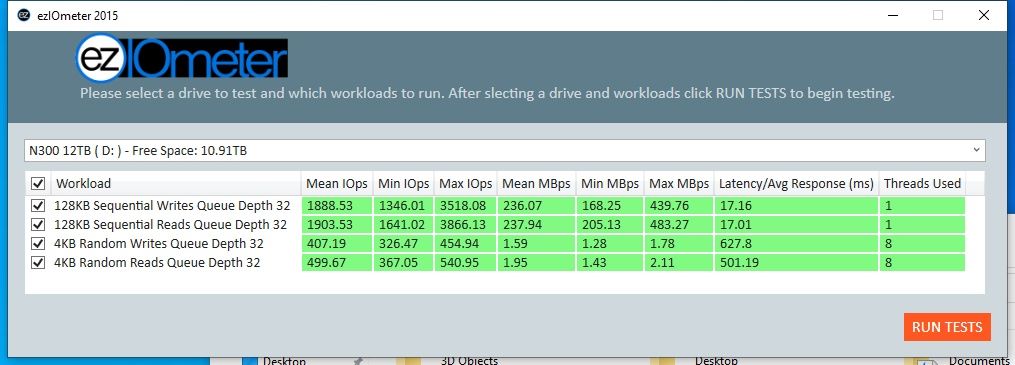Click the Max IOps column header
This screenshot has width=1015, height=365.
coord(465,183)
